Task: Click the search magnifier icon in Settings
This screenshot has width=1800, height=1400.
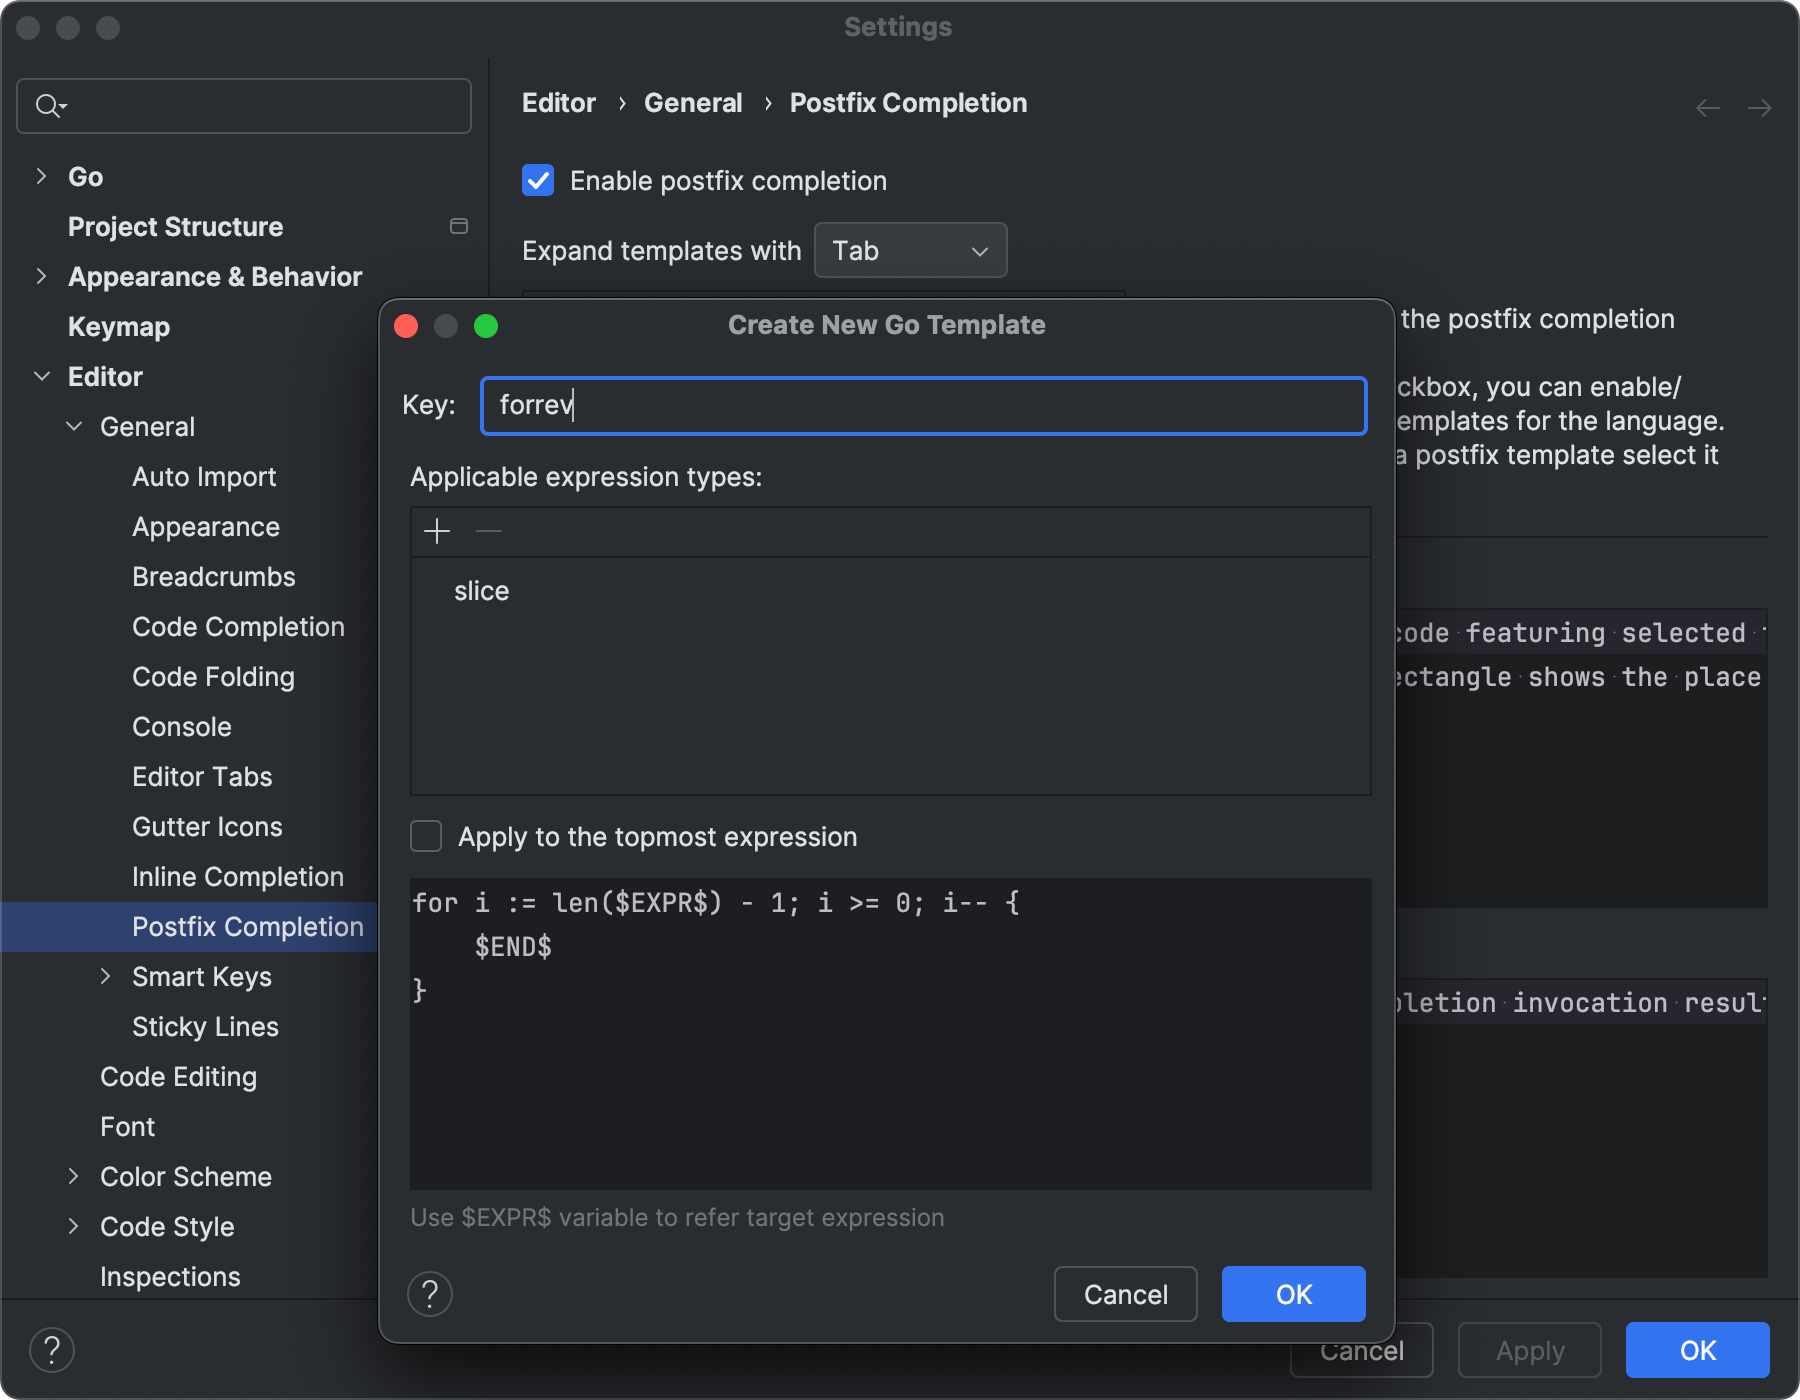Action: pyautogui.click(x=48, y=105)
